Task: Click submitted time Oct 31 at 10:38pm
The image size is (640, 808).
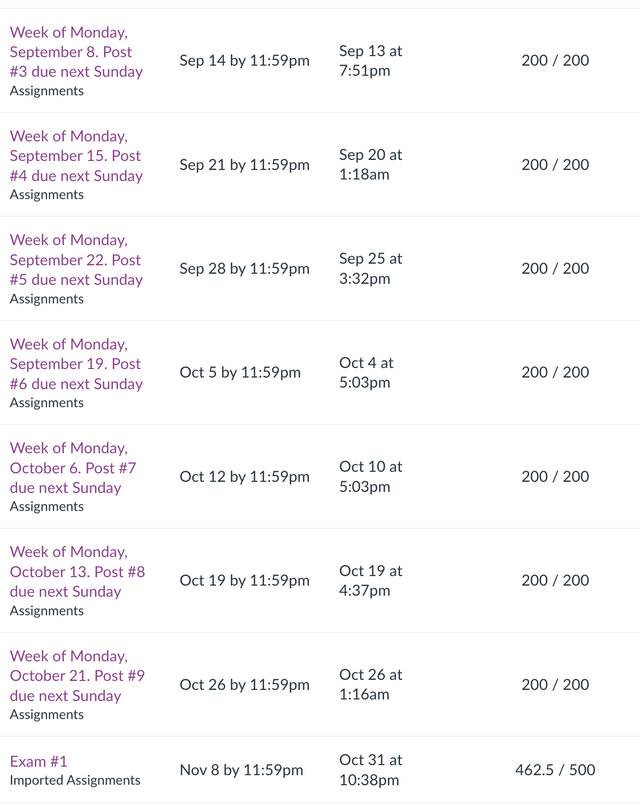Action: [370, 770]
